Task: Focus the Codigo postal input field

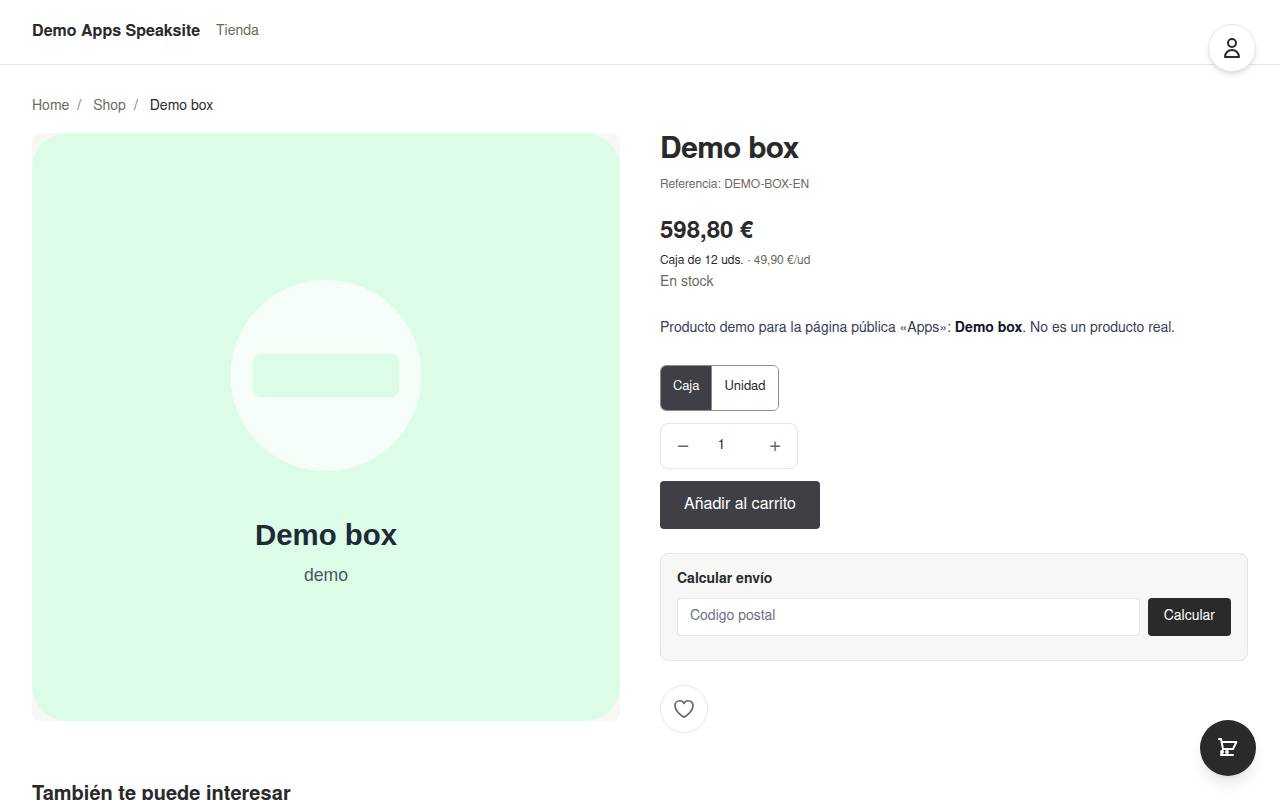Action: coord(908,616)
